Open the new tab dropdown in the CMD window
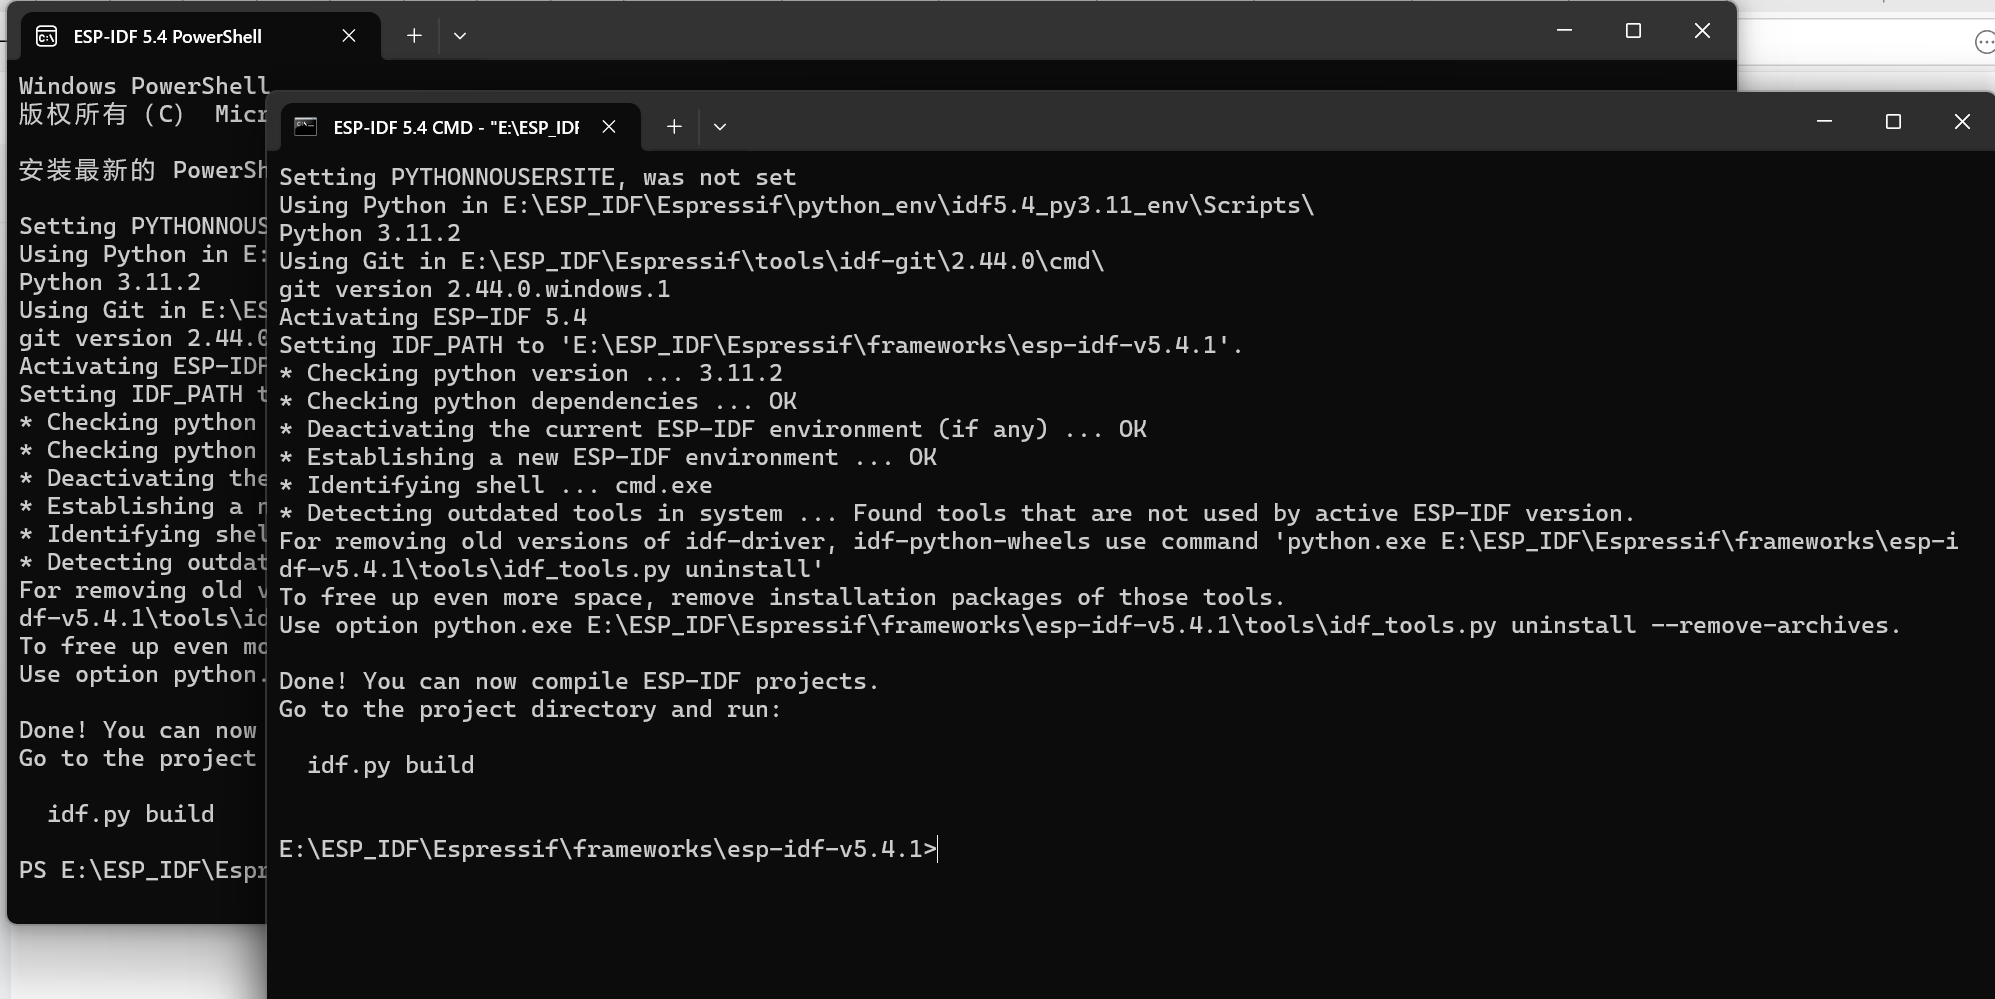This screenshot has height=999, width=1995. click(x=719, y=126)
